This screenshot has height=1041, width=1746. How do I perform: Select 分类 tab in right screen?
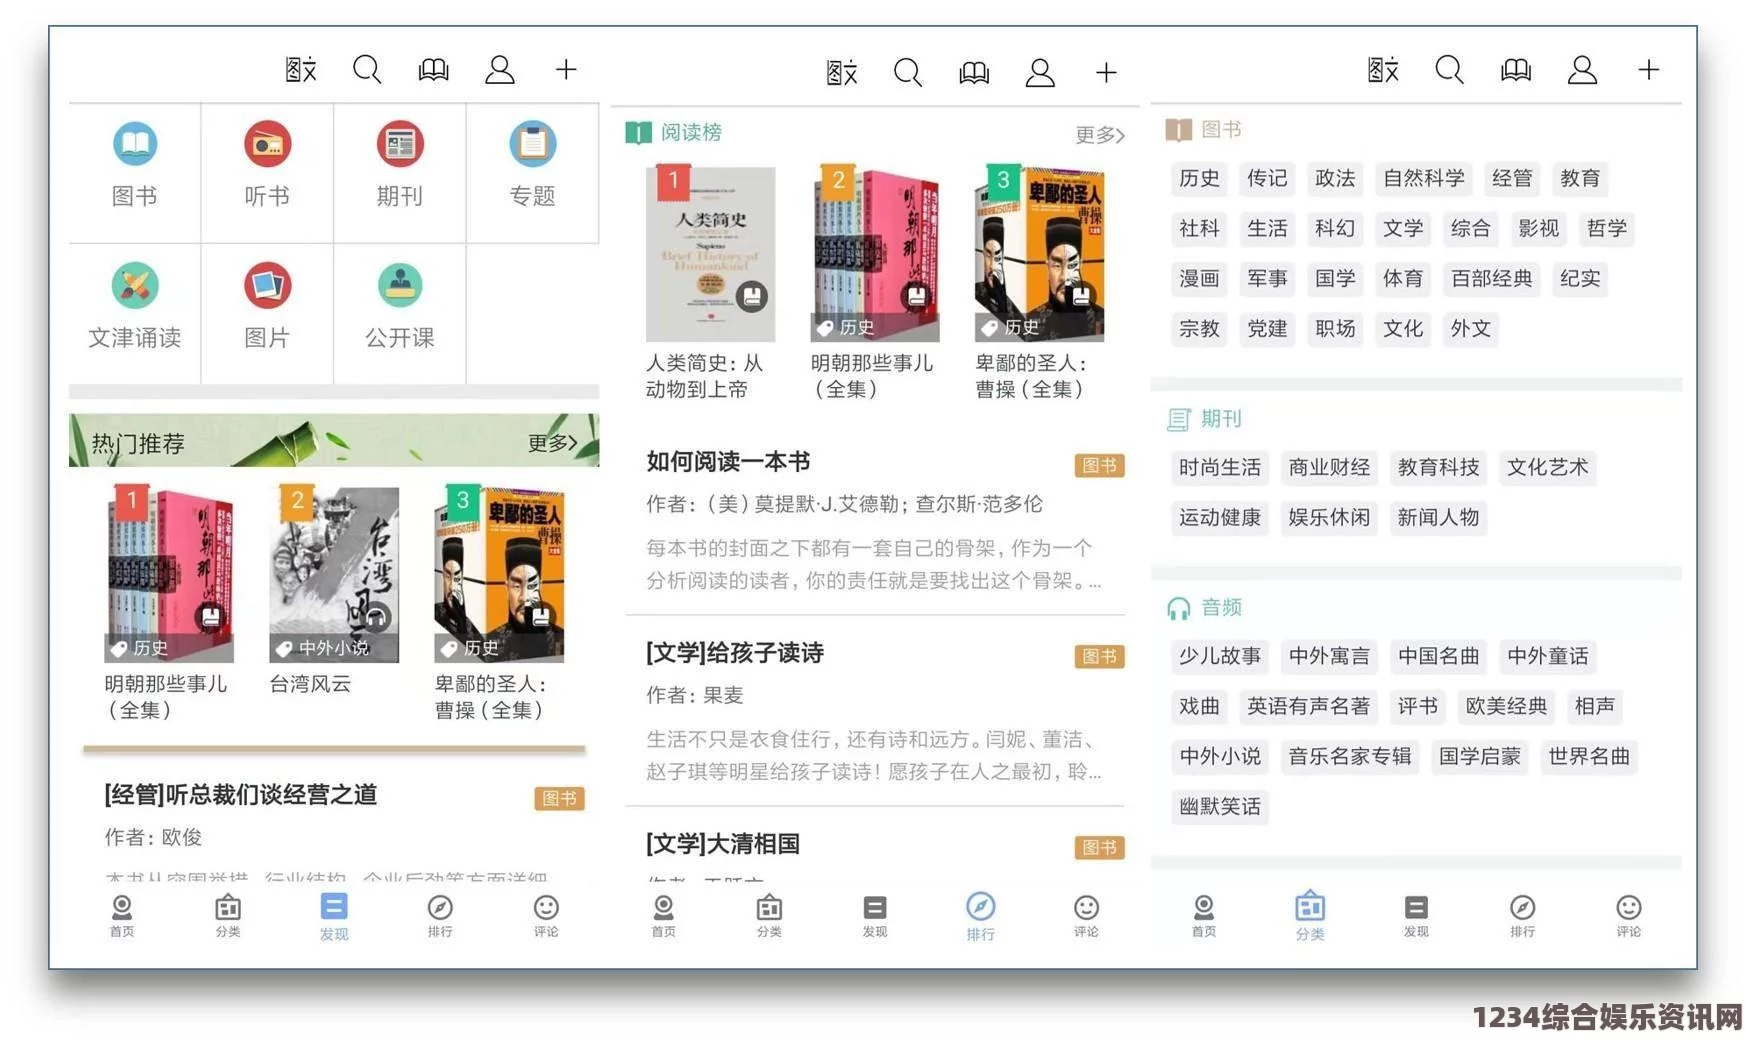[1310, 916]
